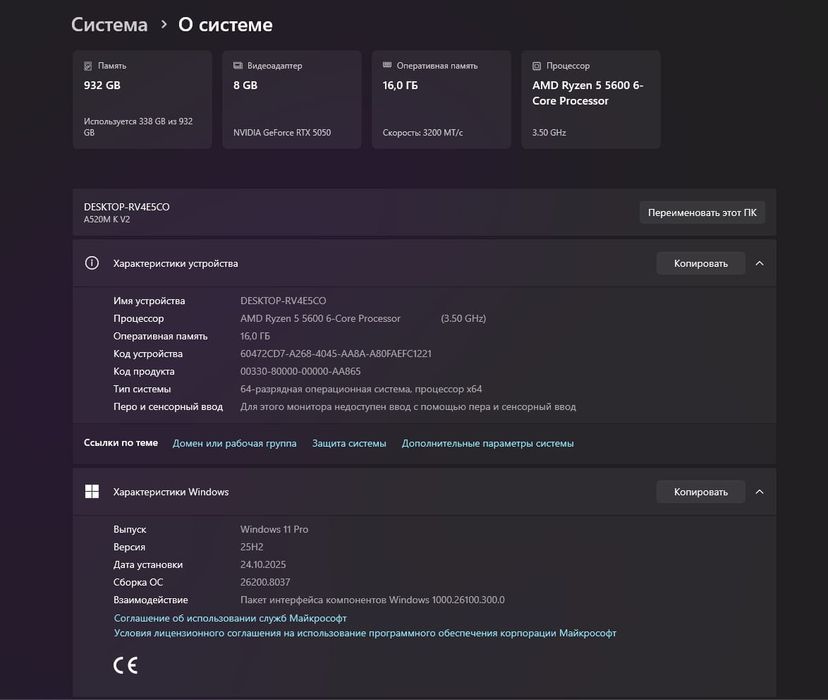Open the Оперативная память 16,0 ГБ card
This screenshot has height=700, width=828.
[x=441, y=99]
